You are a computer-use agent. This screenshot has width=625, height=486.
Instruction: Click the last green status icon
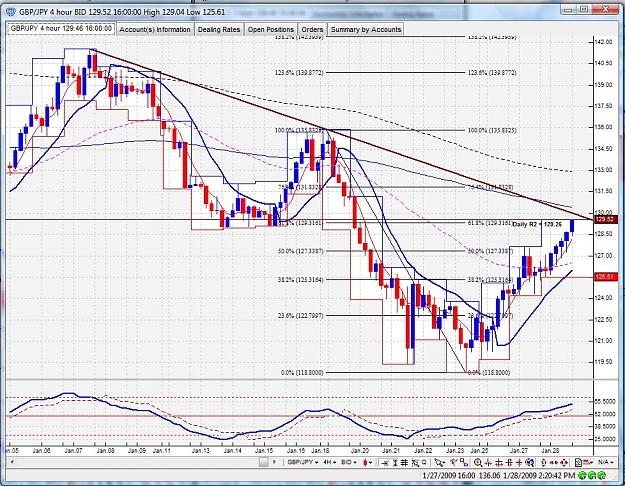601,476
